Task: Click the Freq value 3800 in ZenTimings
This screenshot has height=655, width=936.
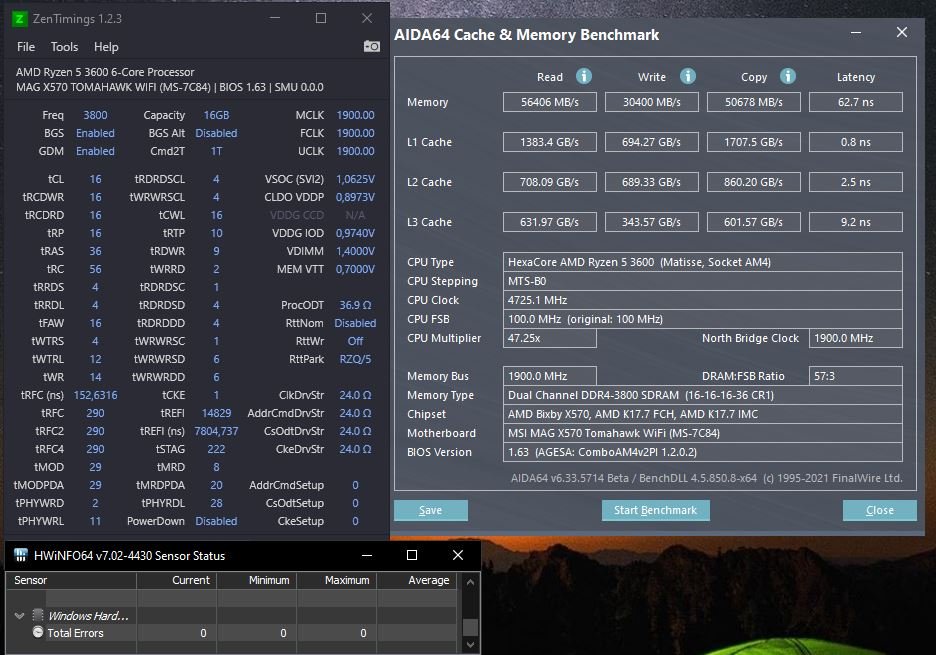Action: click(96, 115)
